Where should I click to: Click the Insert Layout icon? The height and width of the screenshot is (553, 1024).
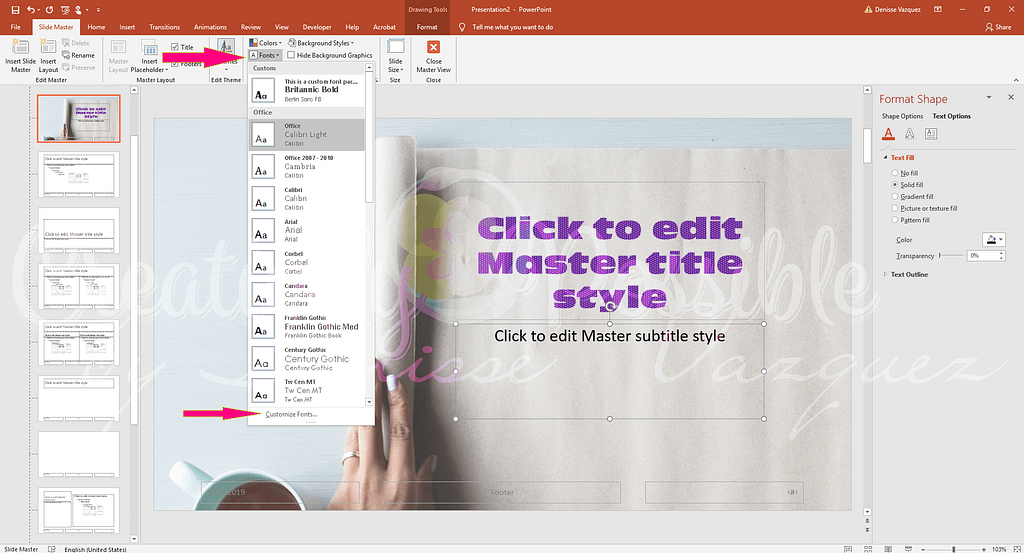[48, 56]
